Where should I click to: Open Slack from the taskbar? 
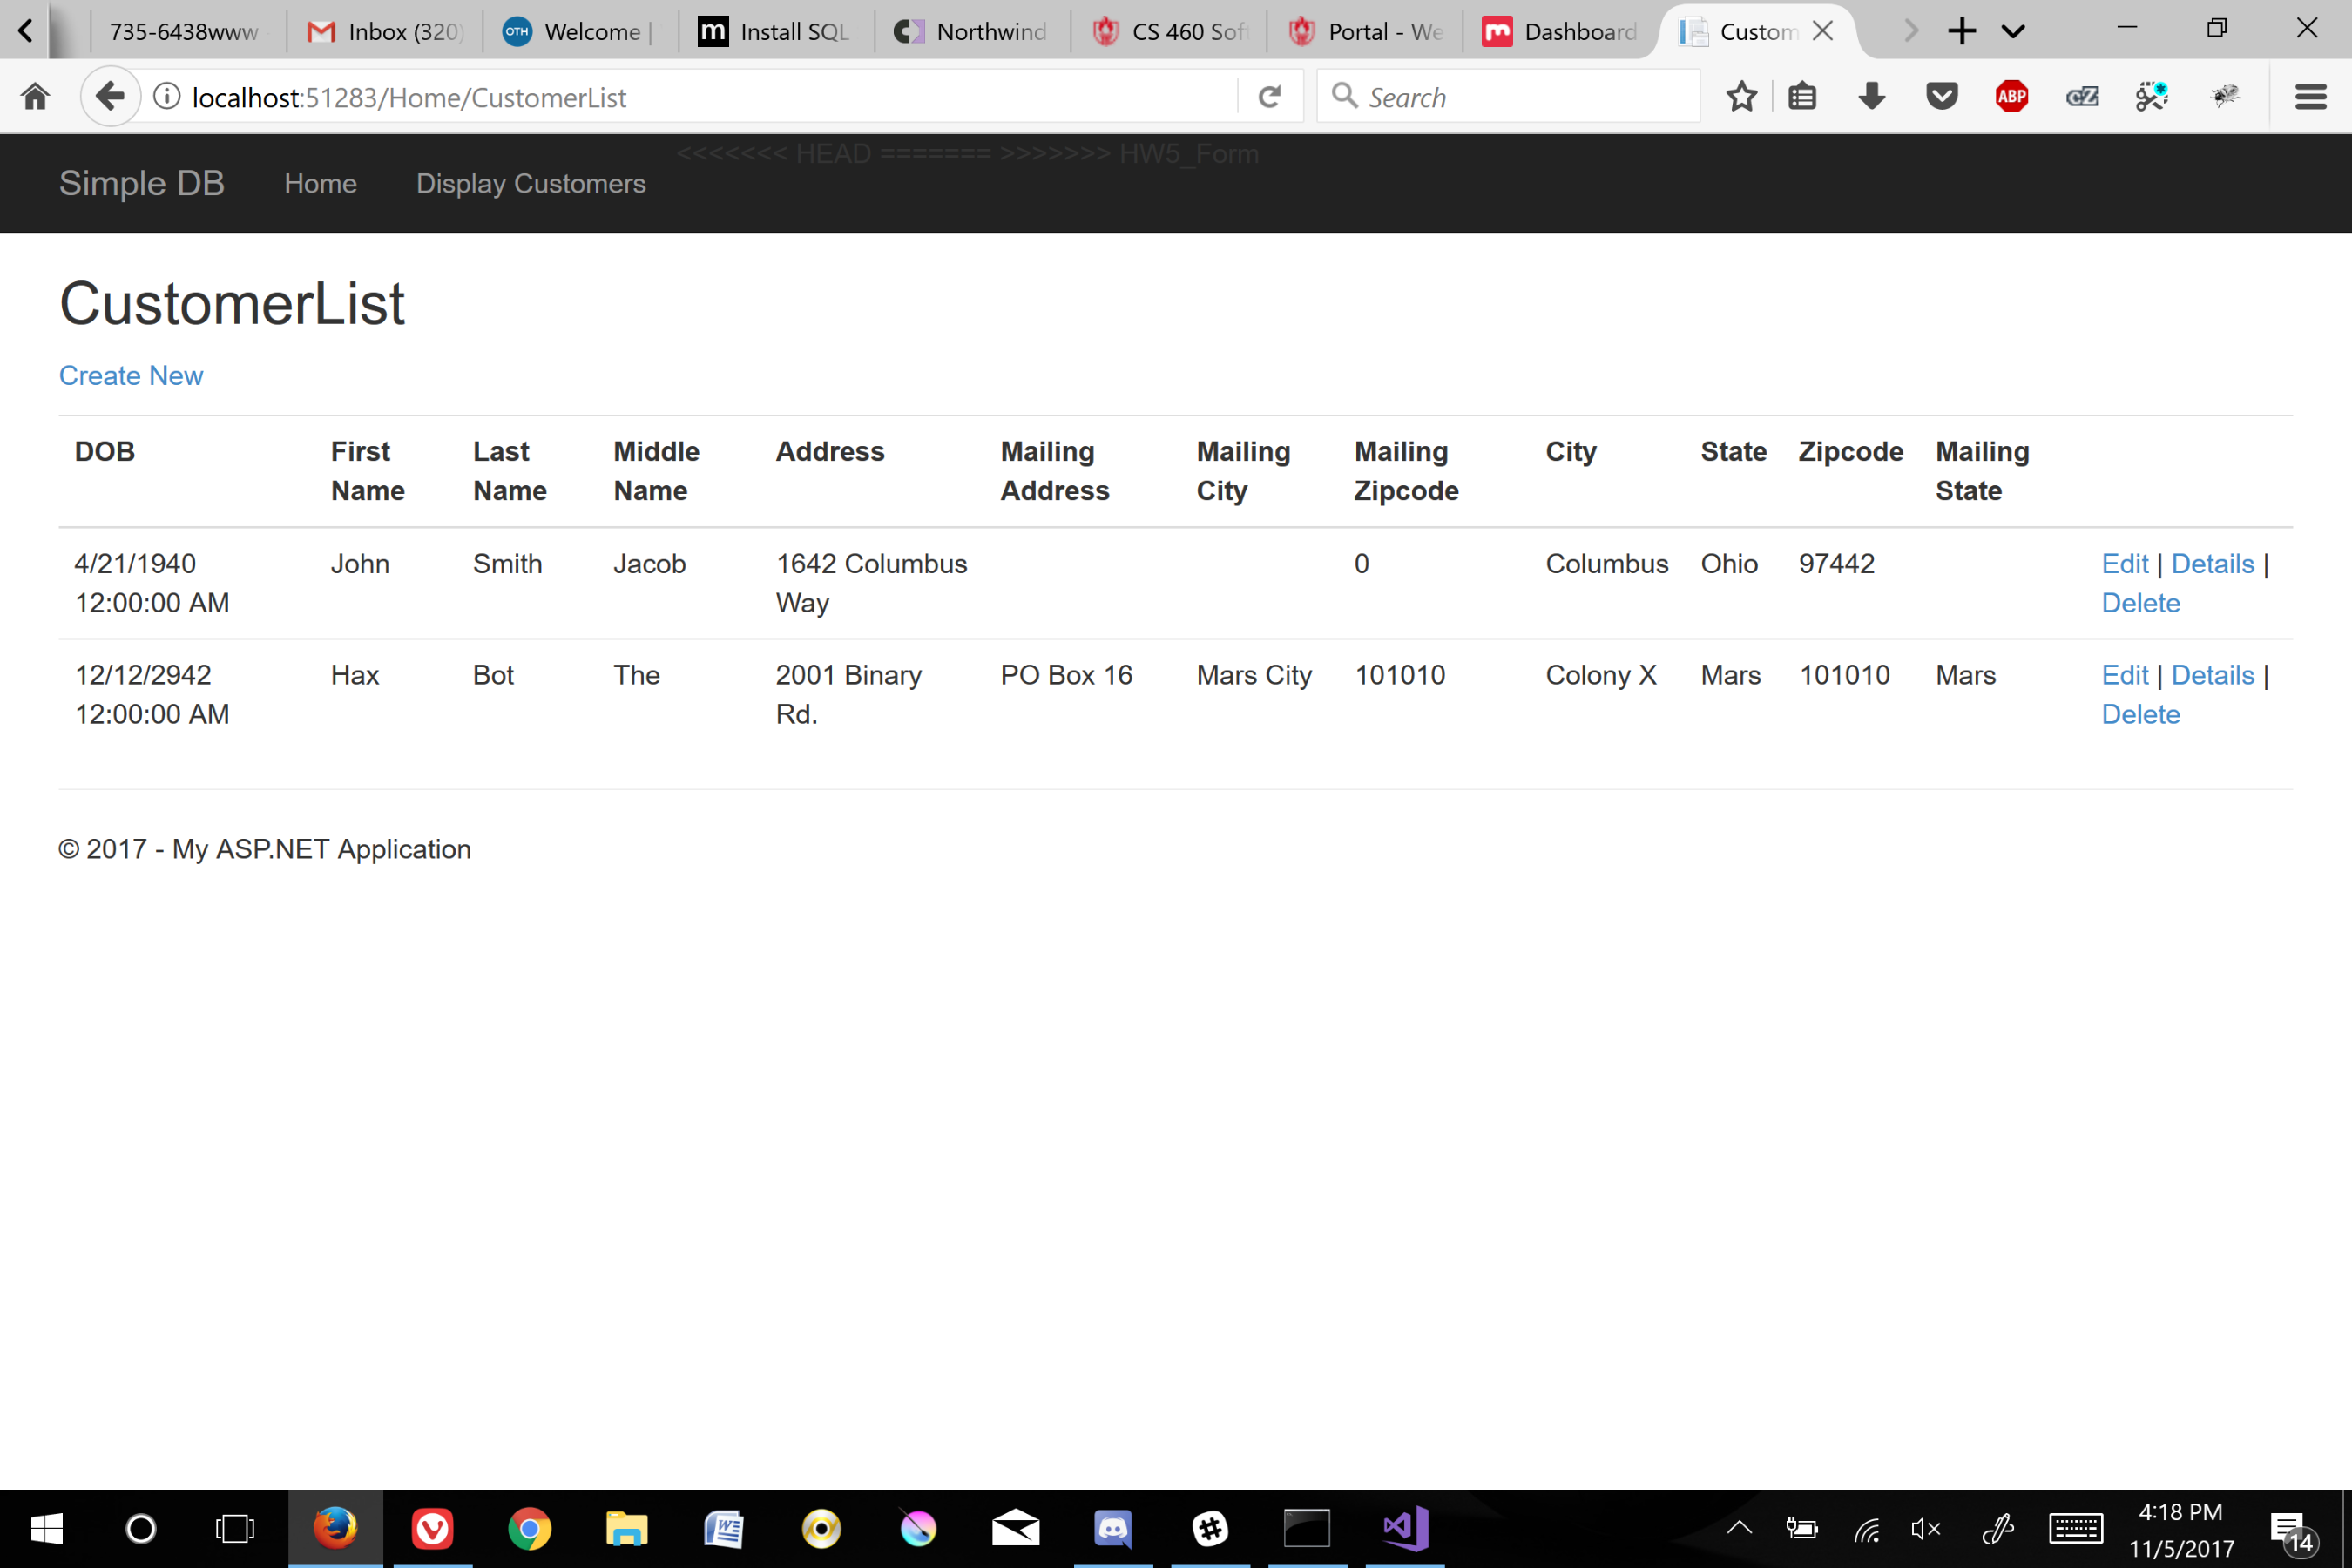(1210, 1528)
